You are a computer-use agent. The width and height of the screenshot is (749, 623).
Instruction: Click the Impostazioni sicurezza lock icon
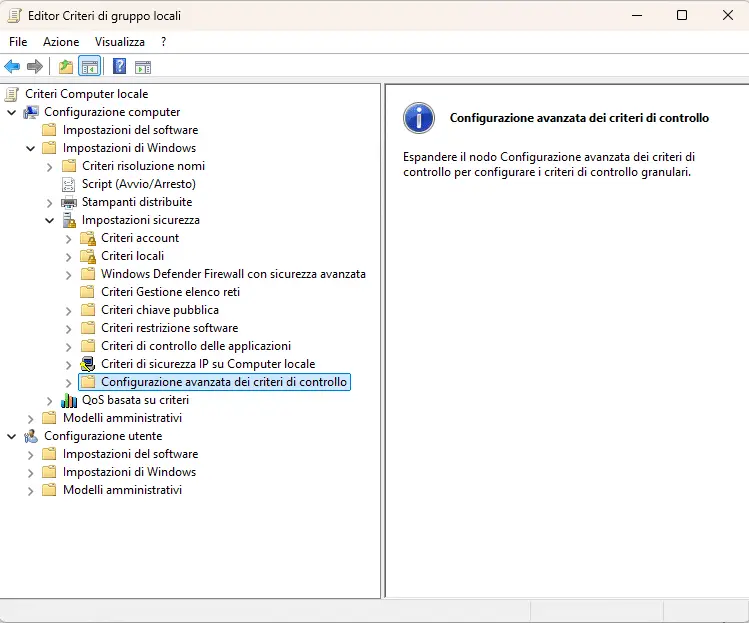pyautogui.click(x=69, y=220)
